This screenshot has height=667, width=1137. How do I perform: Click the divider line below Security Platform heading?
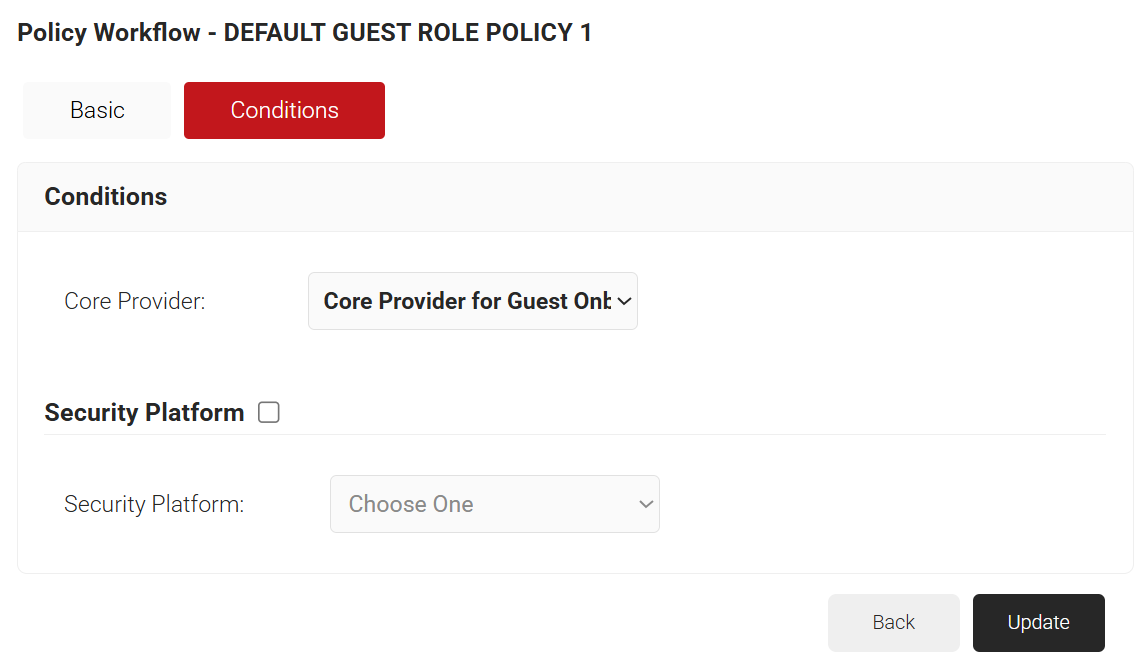[575, 435]
